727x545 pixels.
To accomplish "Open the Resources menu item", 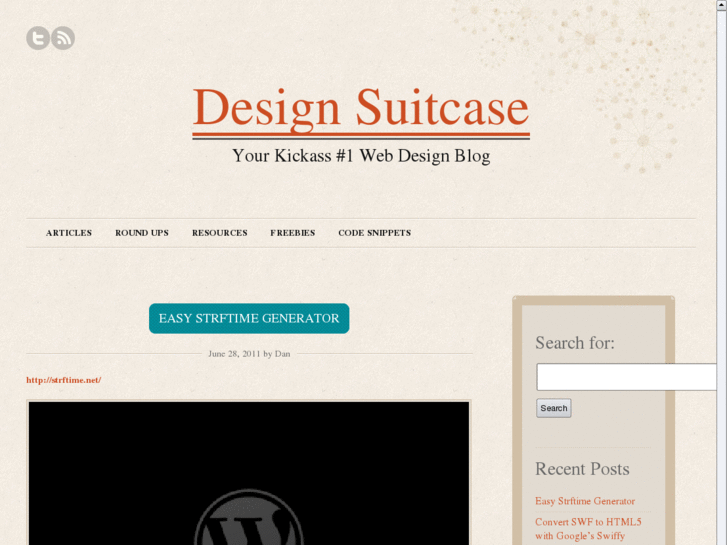I will pos(220,233).
